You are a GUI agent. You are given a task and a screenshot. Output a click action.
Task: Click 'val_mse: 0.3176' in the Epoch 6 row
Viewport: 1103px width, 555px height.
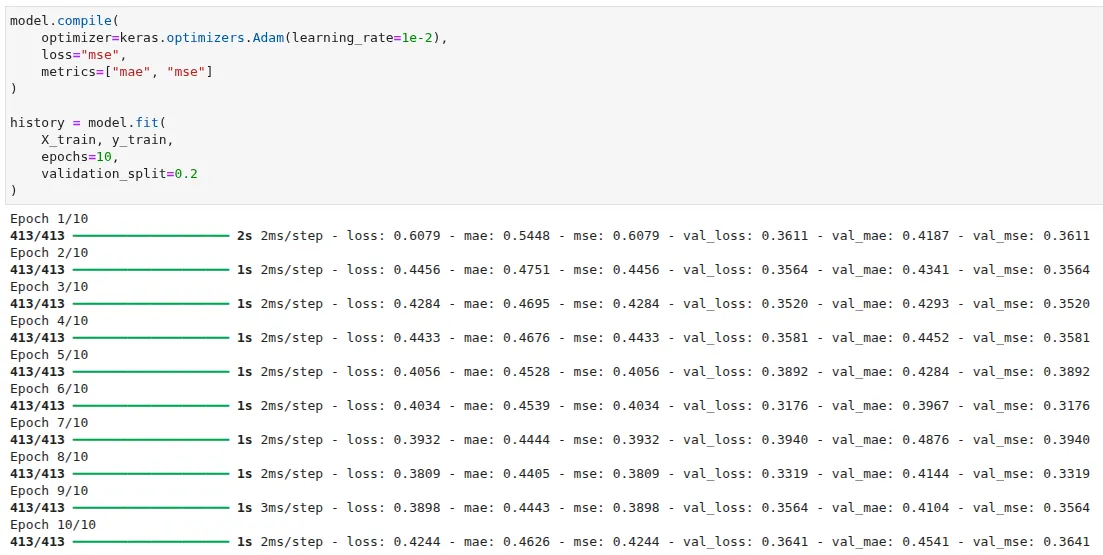point(1031,406)
